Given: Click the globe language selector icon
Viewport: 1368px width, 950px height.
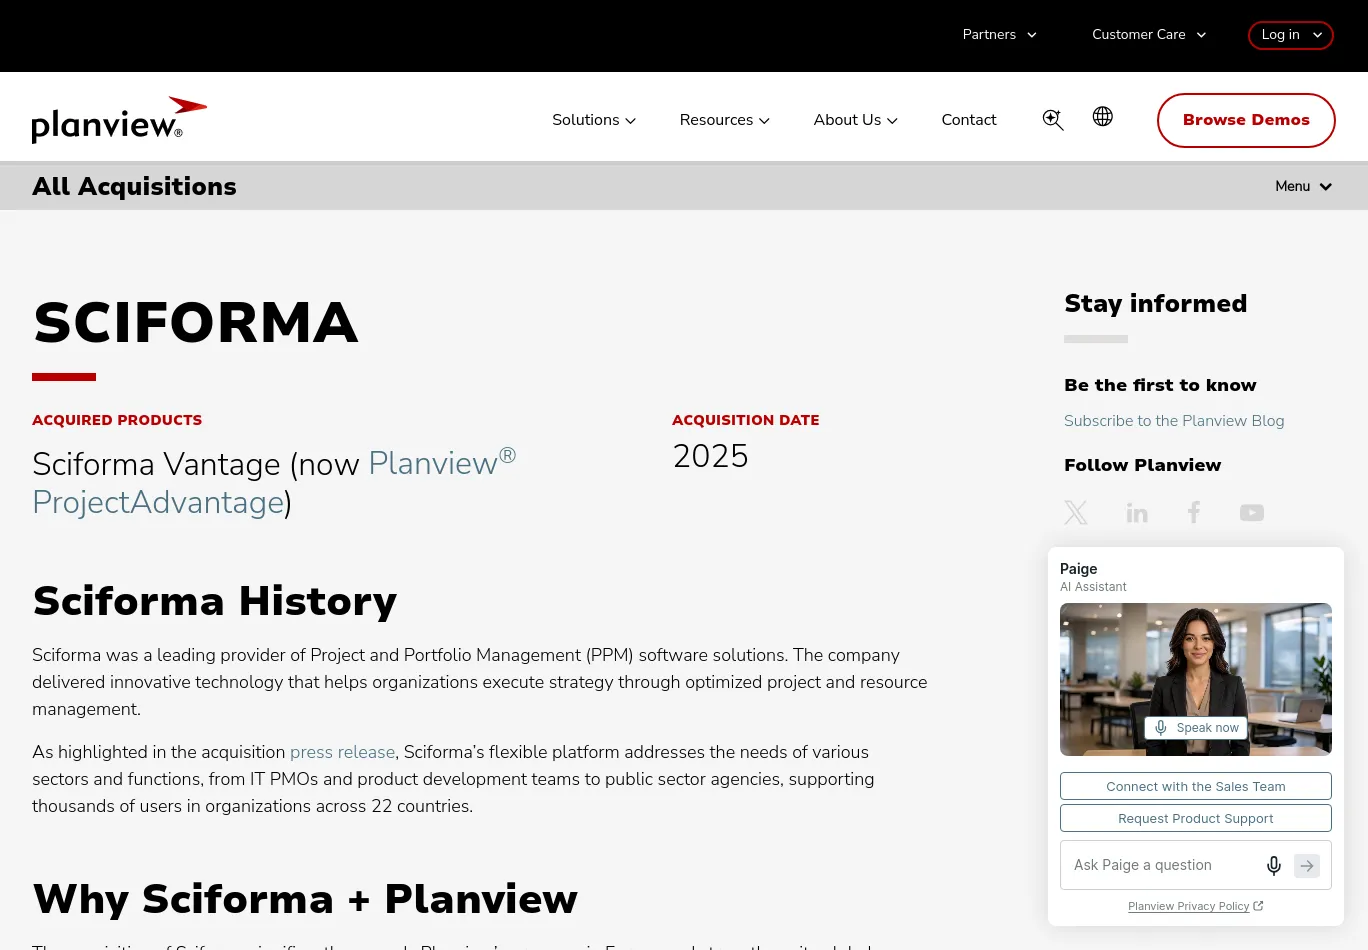Looking at the screenshot, I should tap(1102, 116).
